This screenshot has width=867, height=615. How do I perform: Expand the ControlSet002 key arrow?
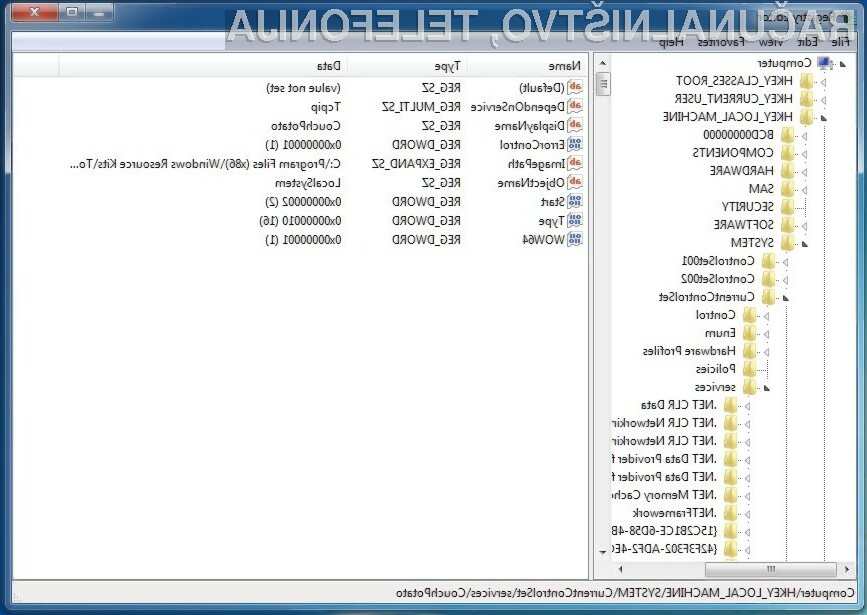(785, 280)
